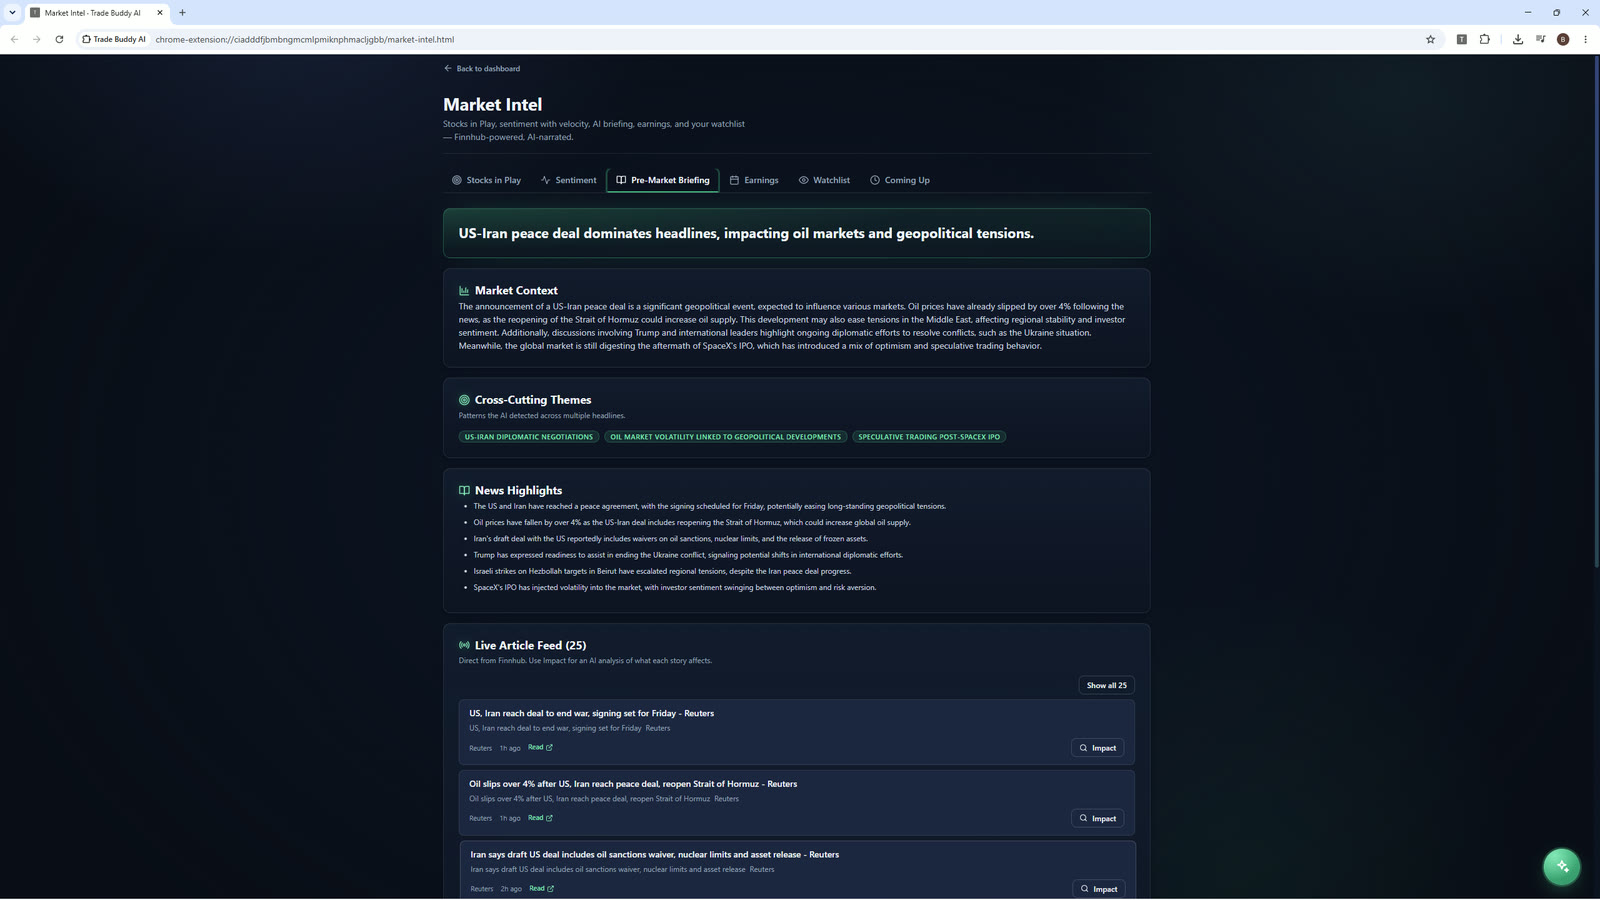Click Show all 25 button
Image resolution: width=1600 pixels, height=900 pixels.
tap(1106, 685)
